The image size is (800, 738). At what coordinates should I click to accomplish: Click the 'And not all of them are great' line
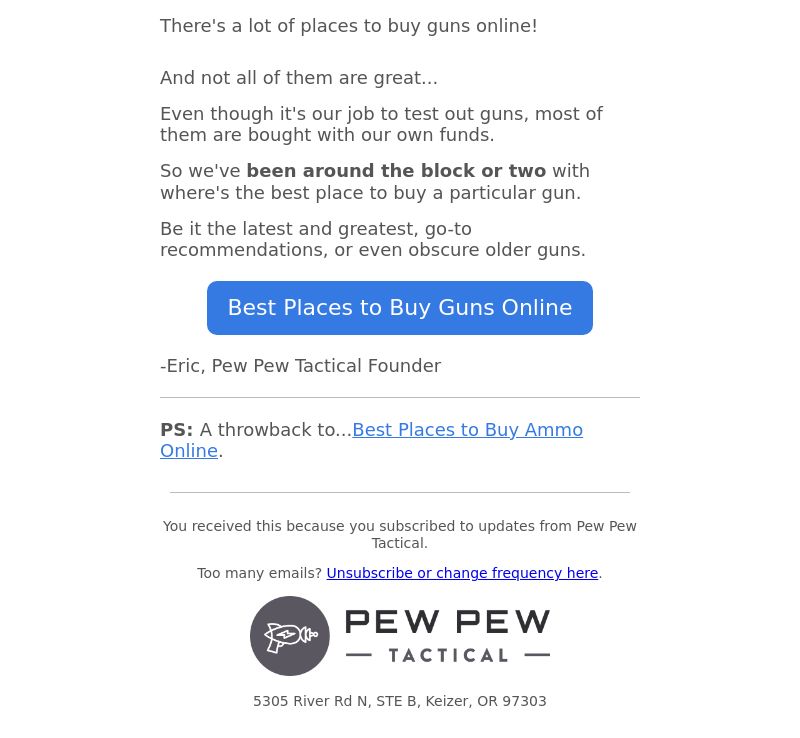(x=299, y=78)
